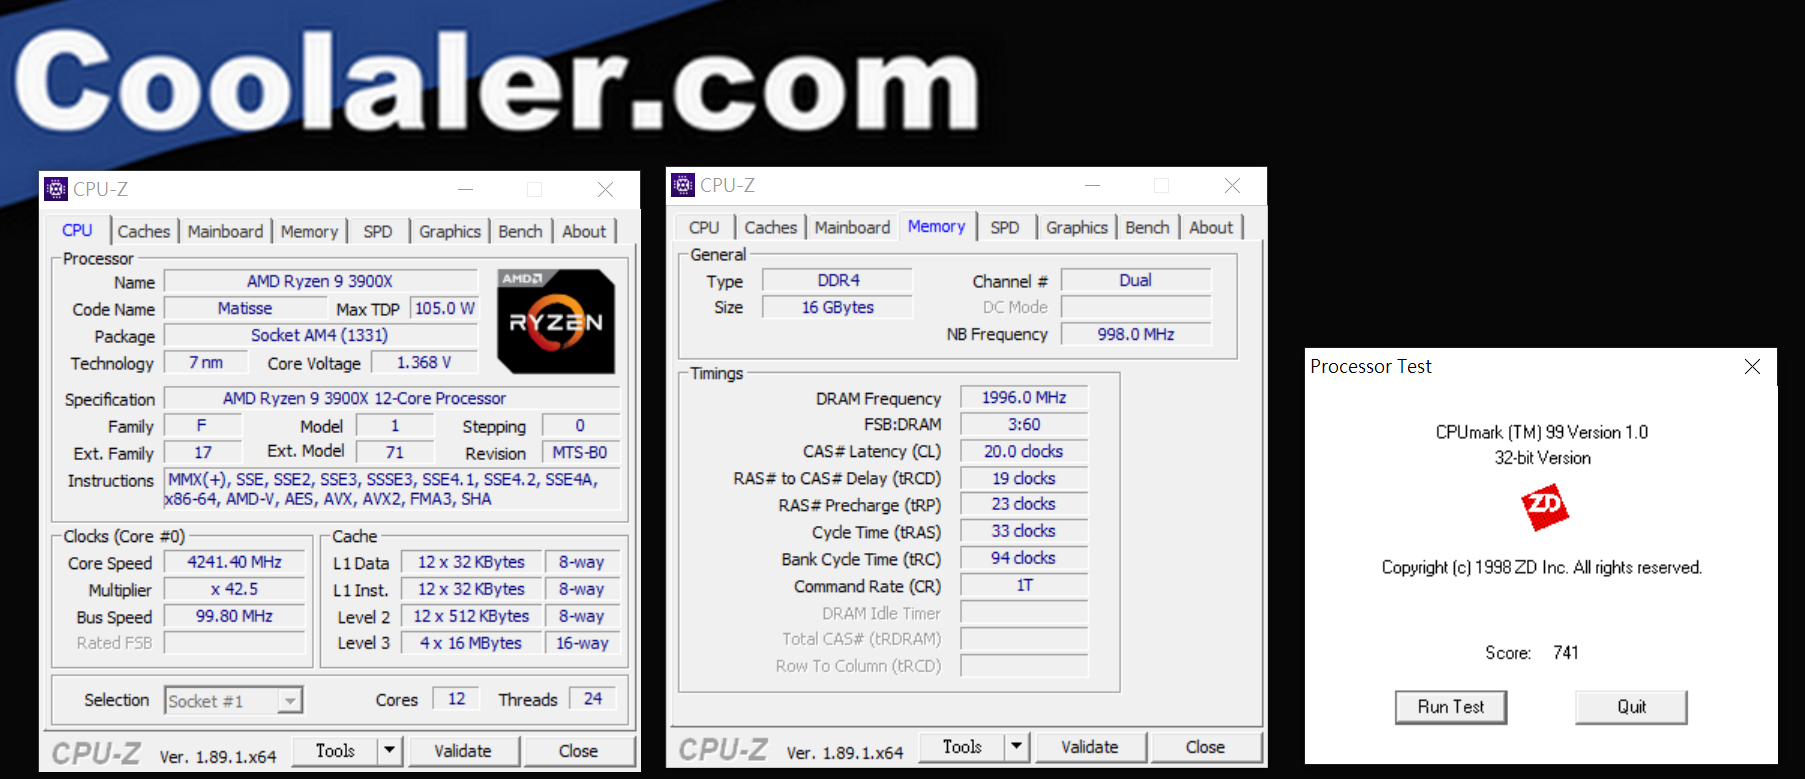The height and width of the screenshot is (779, 1805).
Task: Click the Bus Speed value 99.80 MHz
Action: (234, 616)
